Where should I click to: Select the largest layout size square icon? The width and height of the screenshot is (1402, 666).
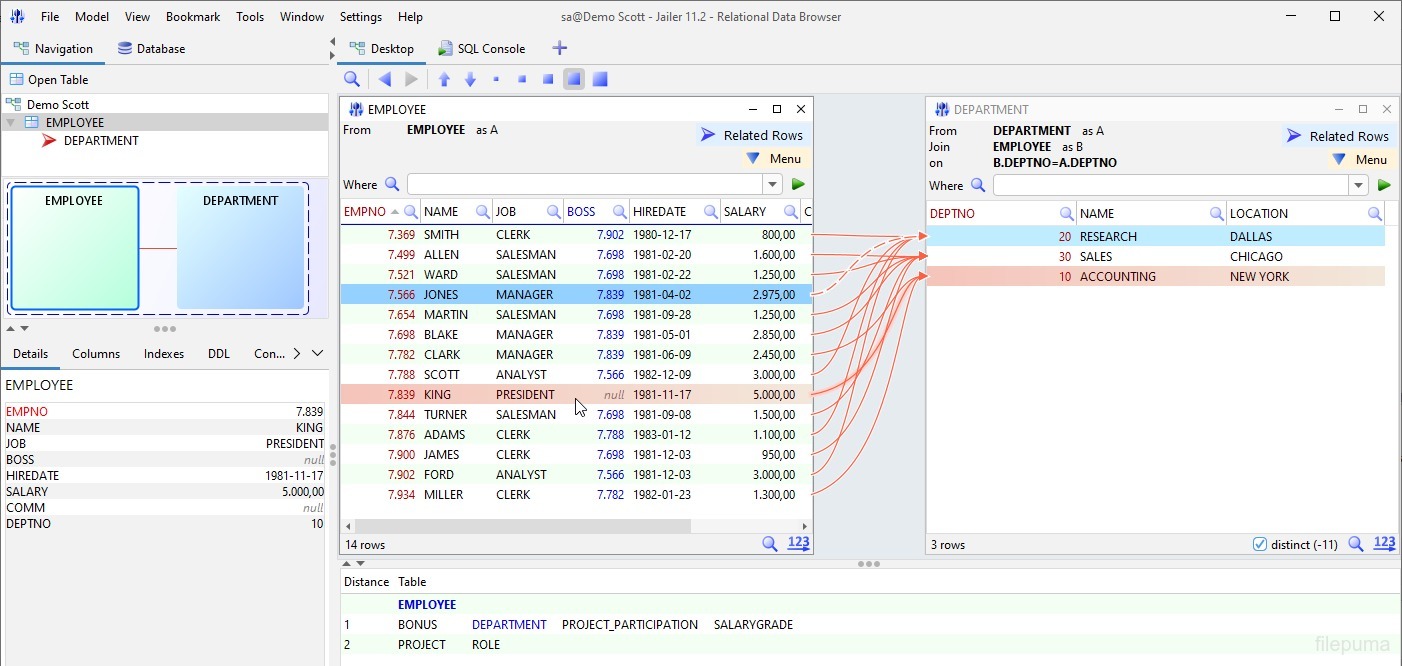pyautogui.click(x=600, y=79)
